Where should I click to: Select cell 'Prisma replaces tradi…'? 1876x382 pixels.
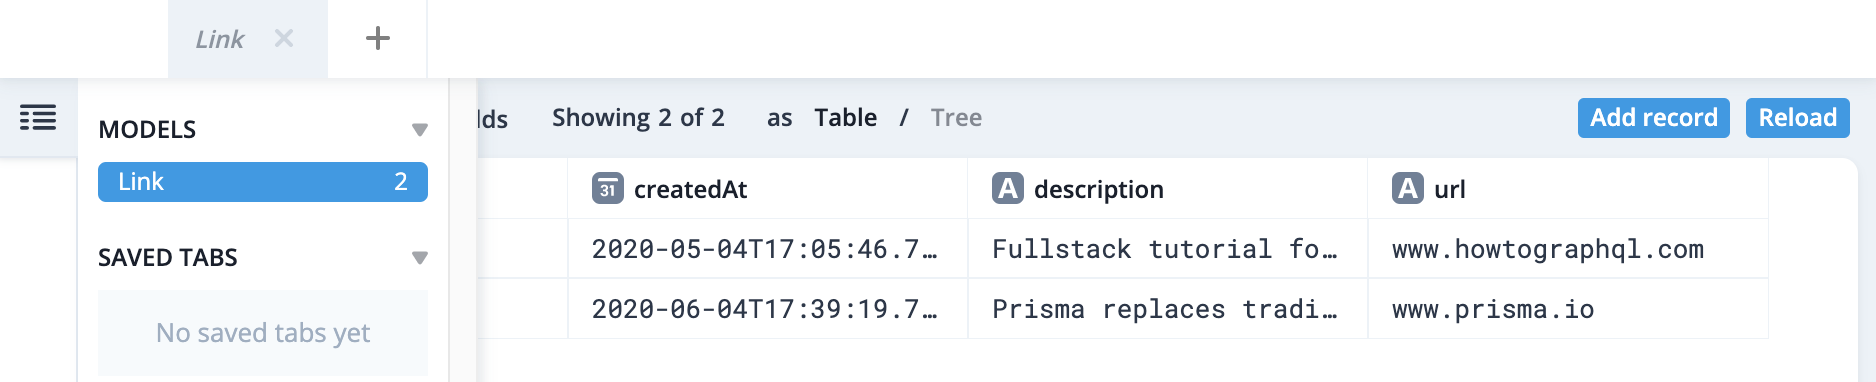click(x=1168, y=309)
